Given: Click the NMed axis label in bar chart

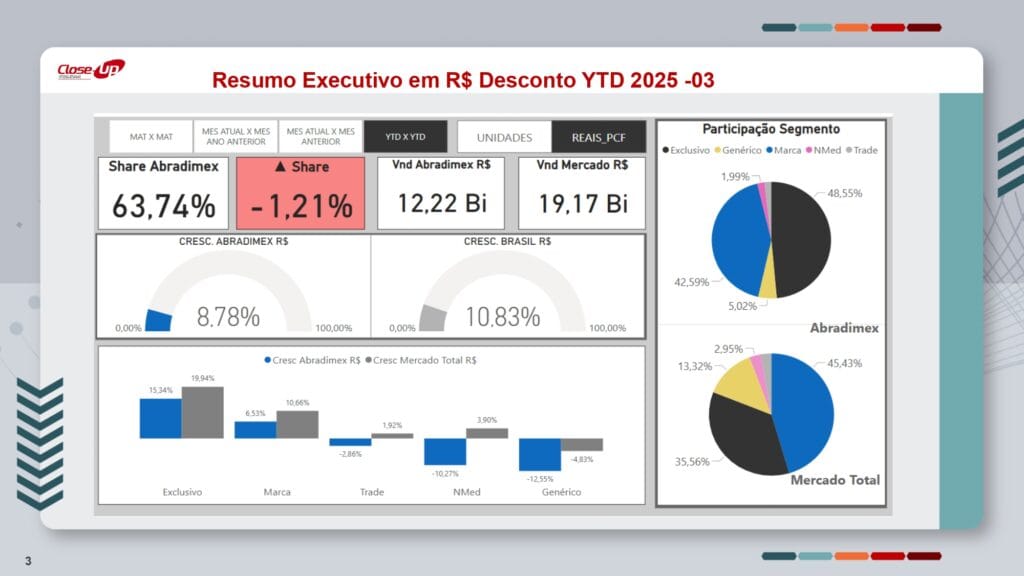Looking at the screenshot, I should 466,492.
